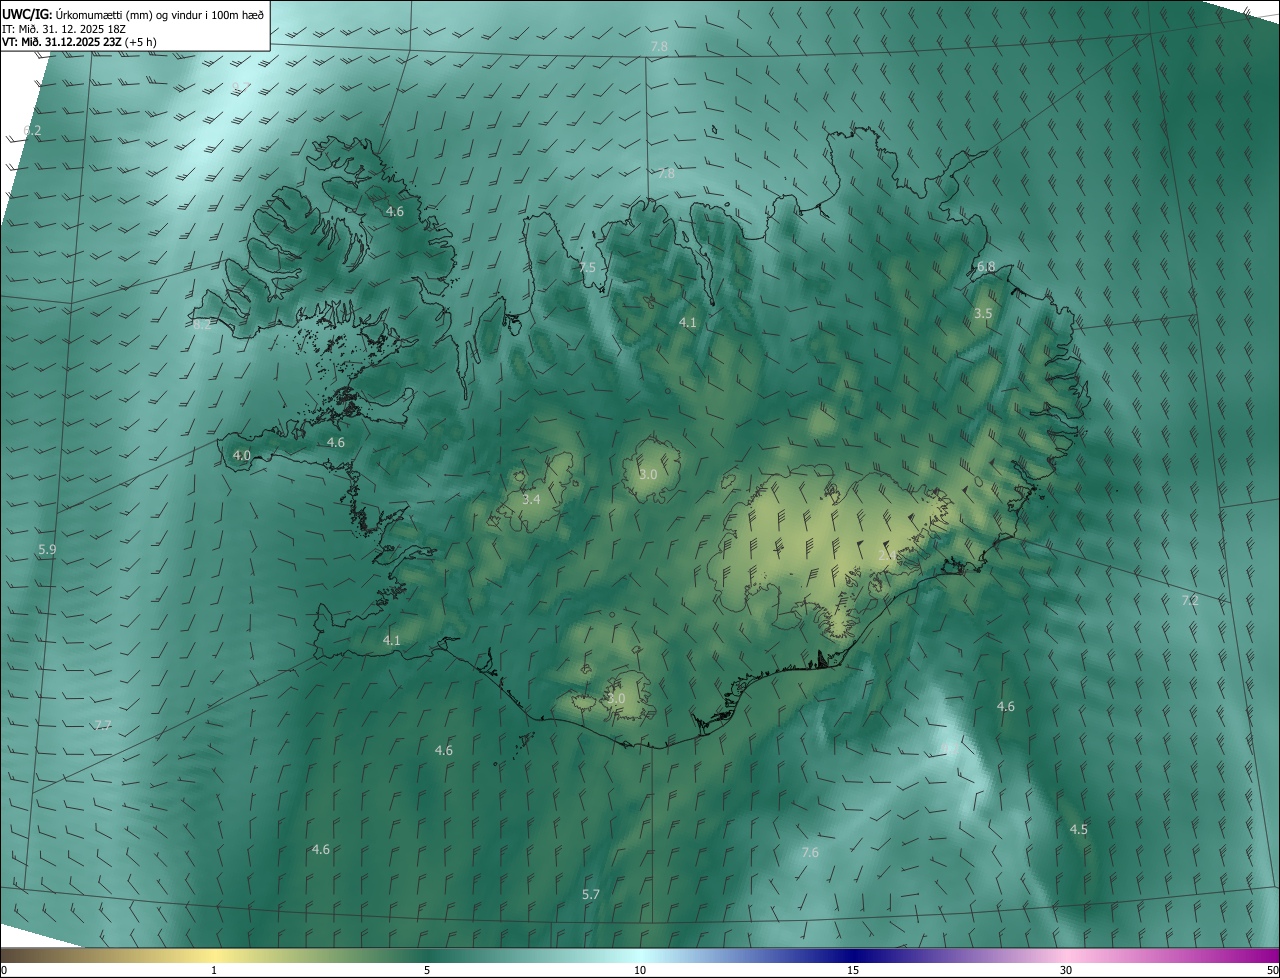Click the 3.5 value label on the map
The width and height of the screenshot is (1280, 978).
(983, 314)
